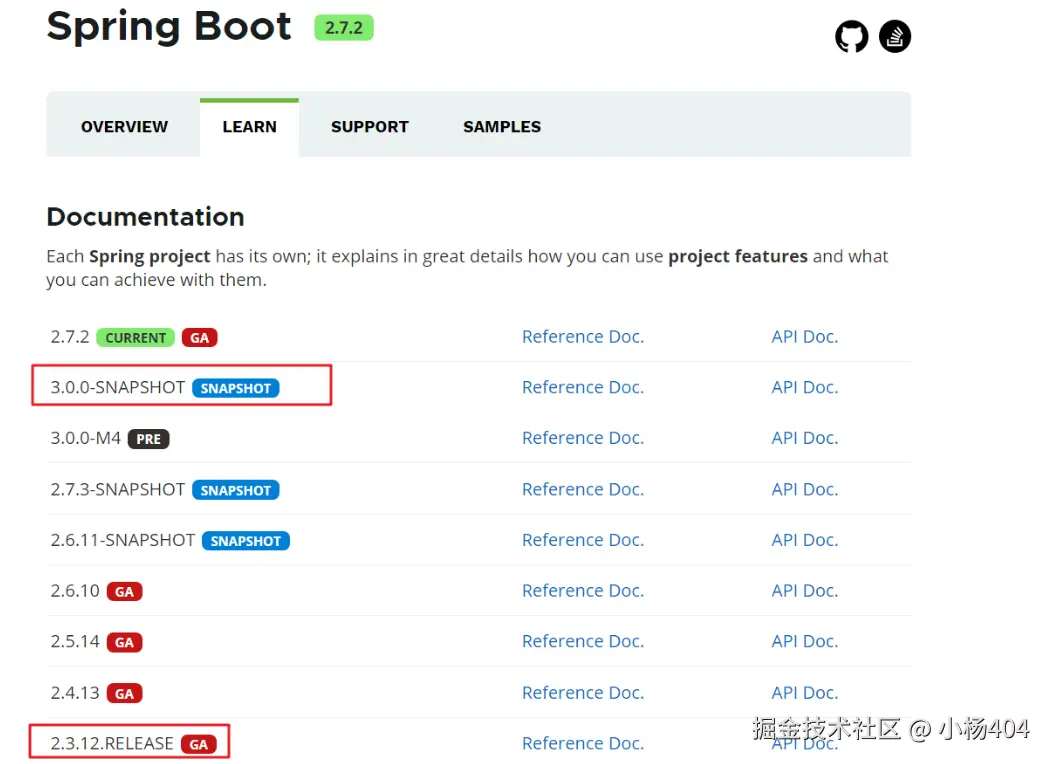Click the GA badge next to 2.5.14
This screenshot has width=1051, height=764.
(x=124, y=643)
